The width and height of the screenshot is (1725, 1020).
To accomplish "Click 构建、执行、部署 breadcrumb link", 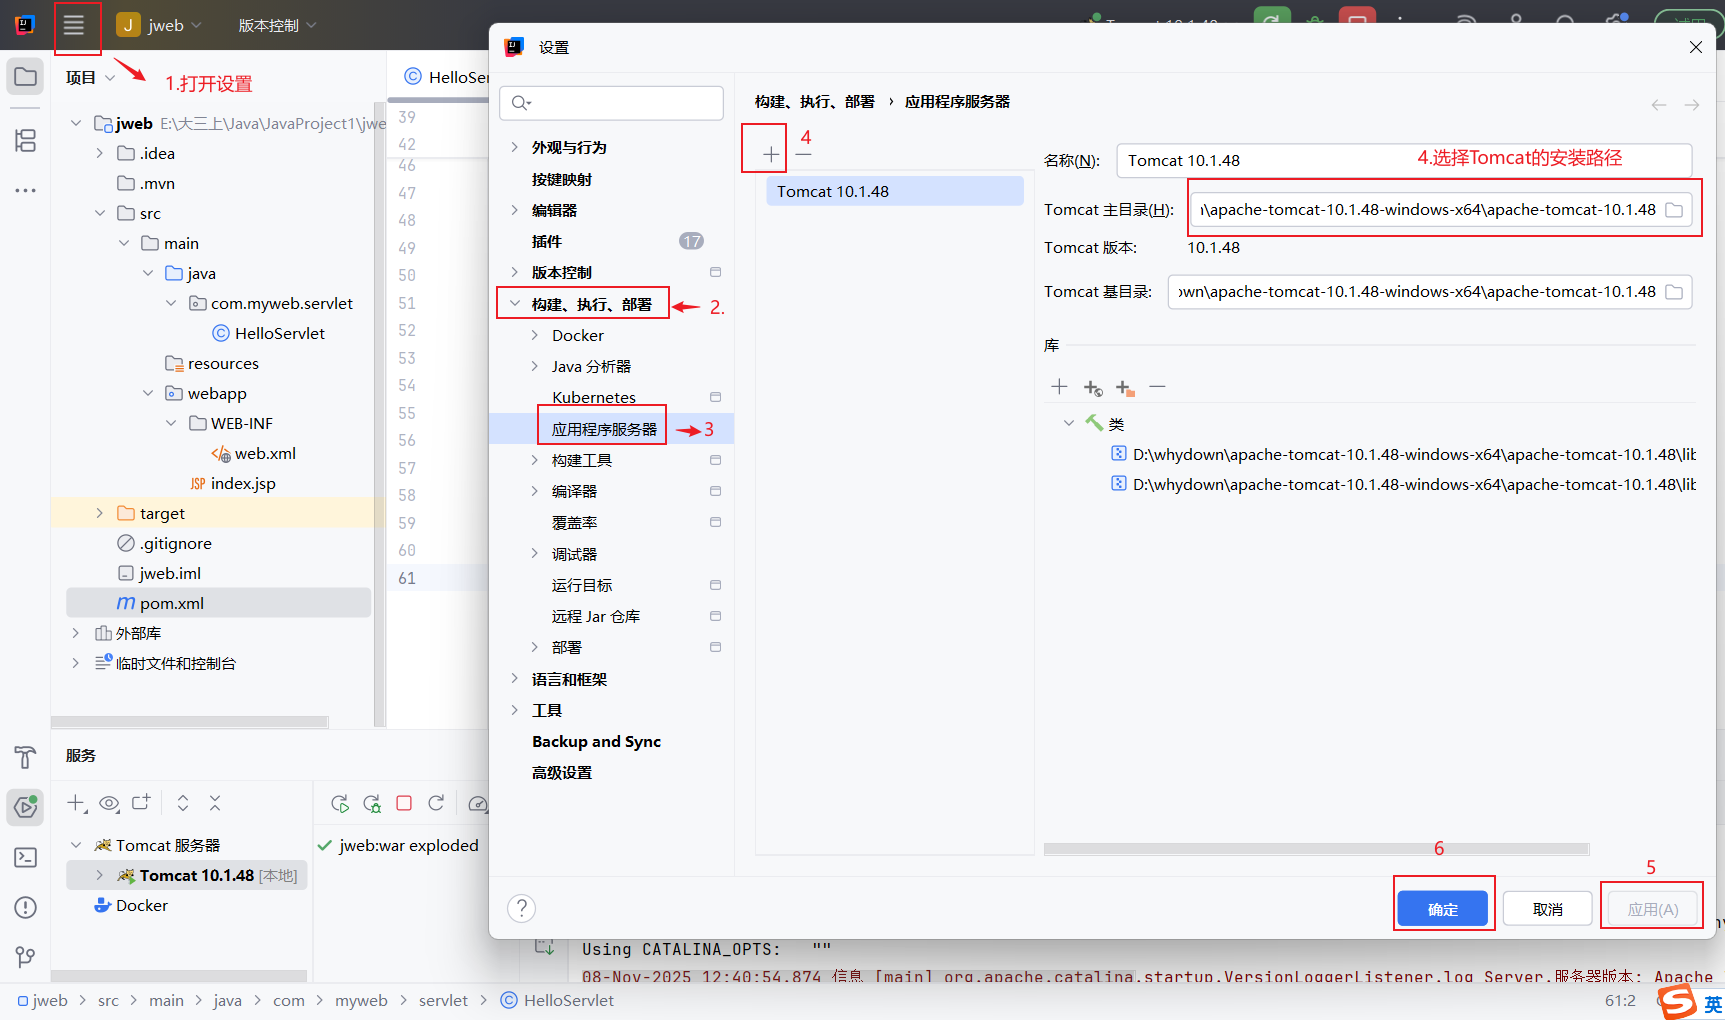I will click(814, 101).
